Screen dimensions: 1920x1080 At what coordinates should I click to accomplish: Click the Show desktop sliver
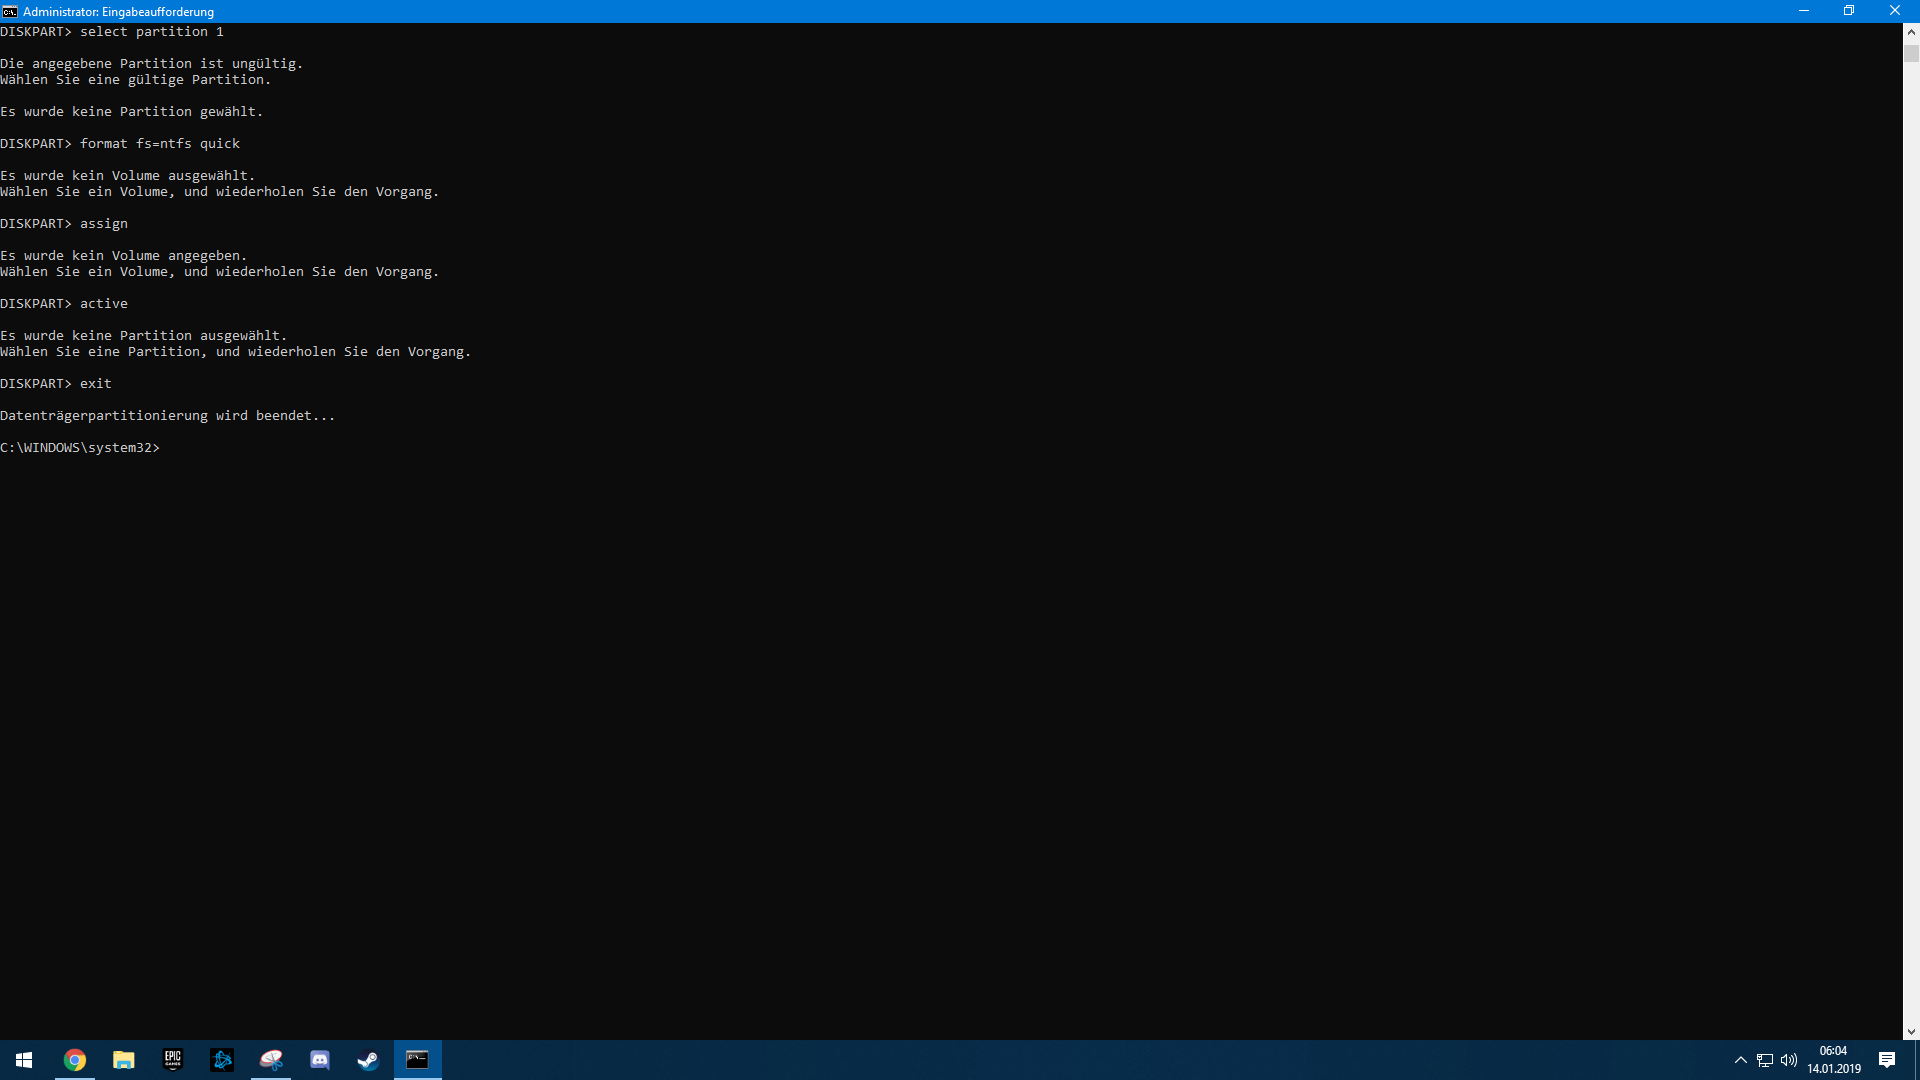(1917, 1060)
